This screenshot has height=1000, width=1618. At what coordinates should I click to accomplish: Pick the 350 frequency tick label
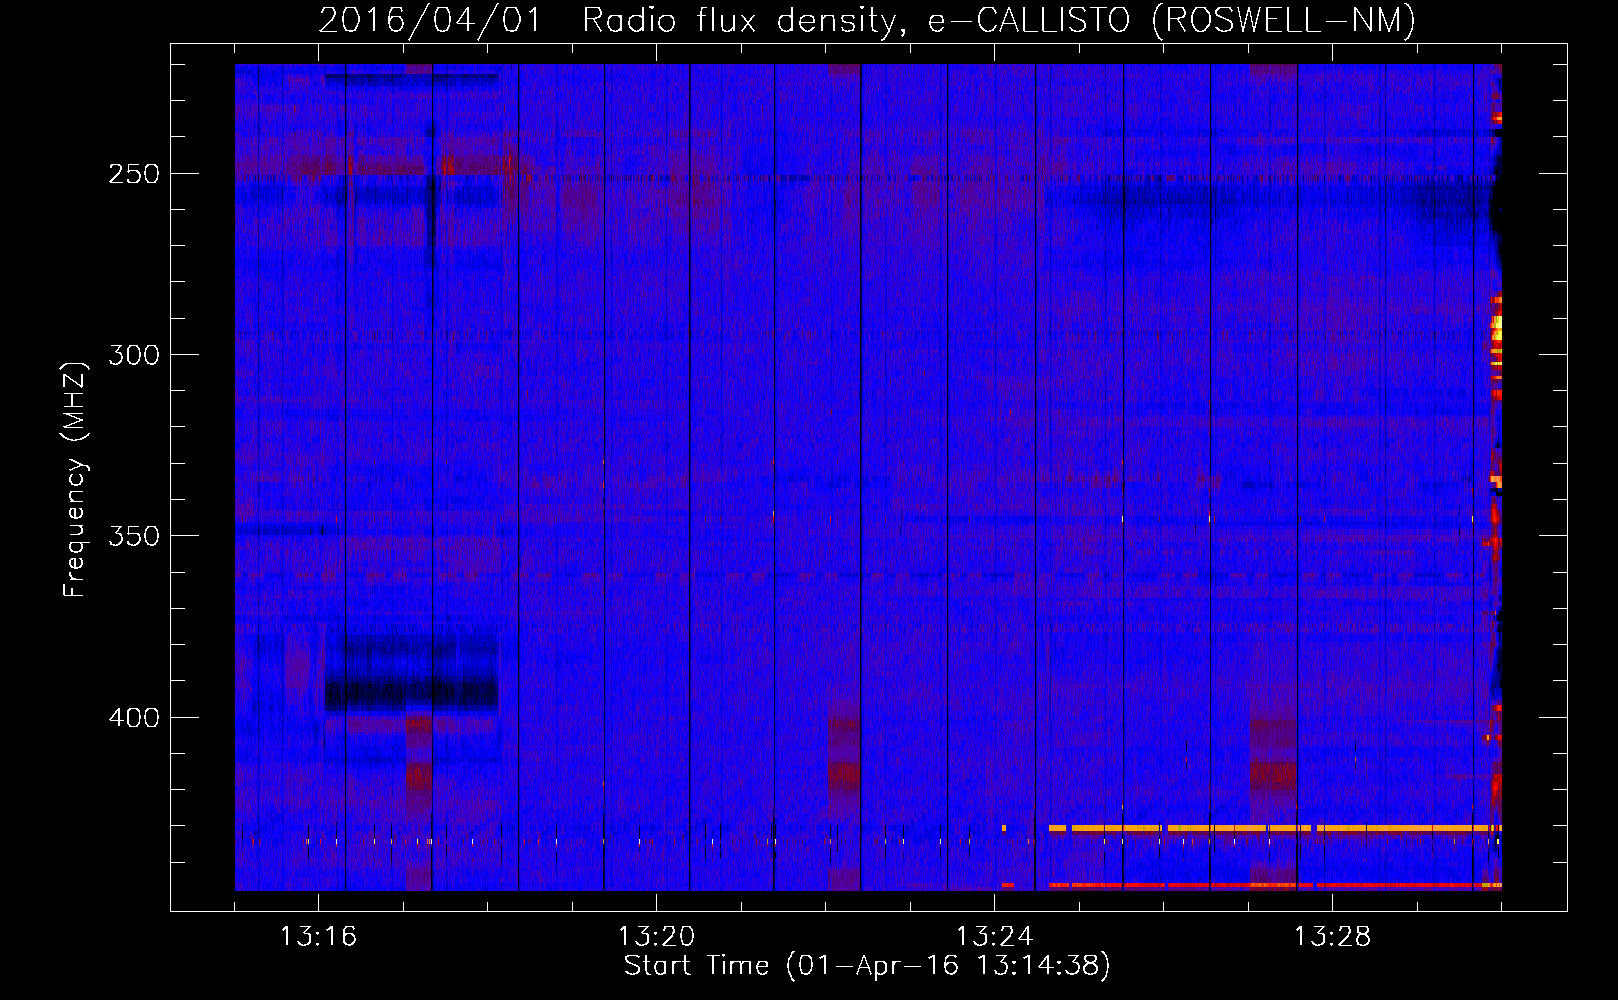tap(134, 536)
